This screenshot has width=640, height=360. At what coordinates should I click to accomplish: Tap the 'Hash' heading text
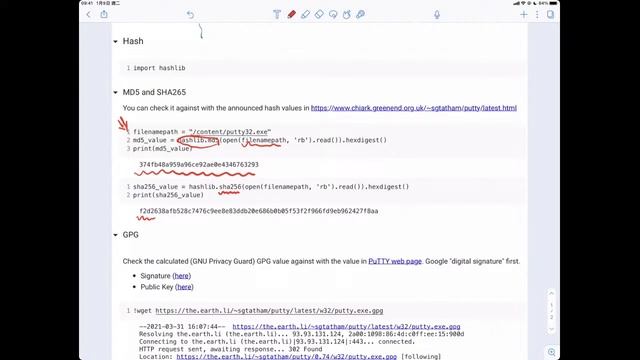coord(133,41)
